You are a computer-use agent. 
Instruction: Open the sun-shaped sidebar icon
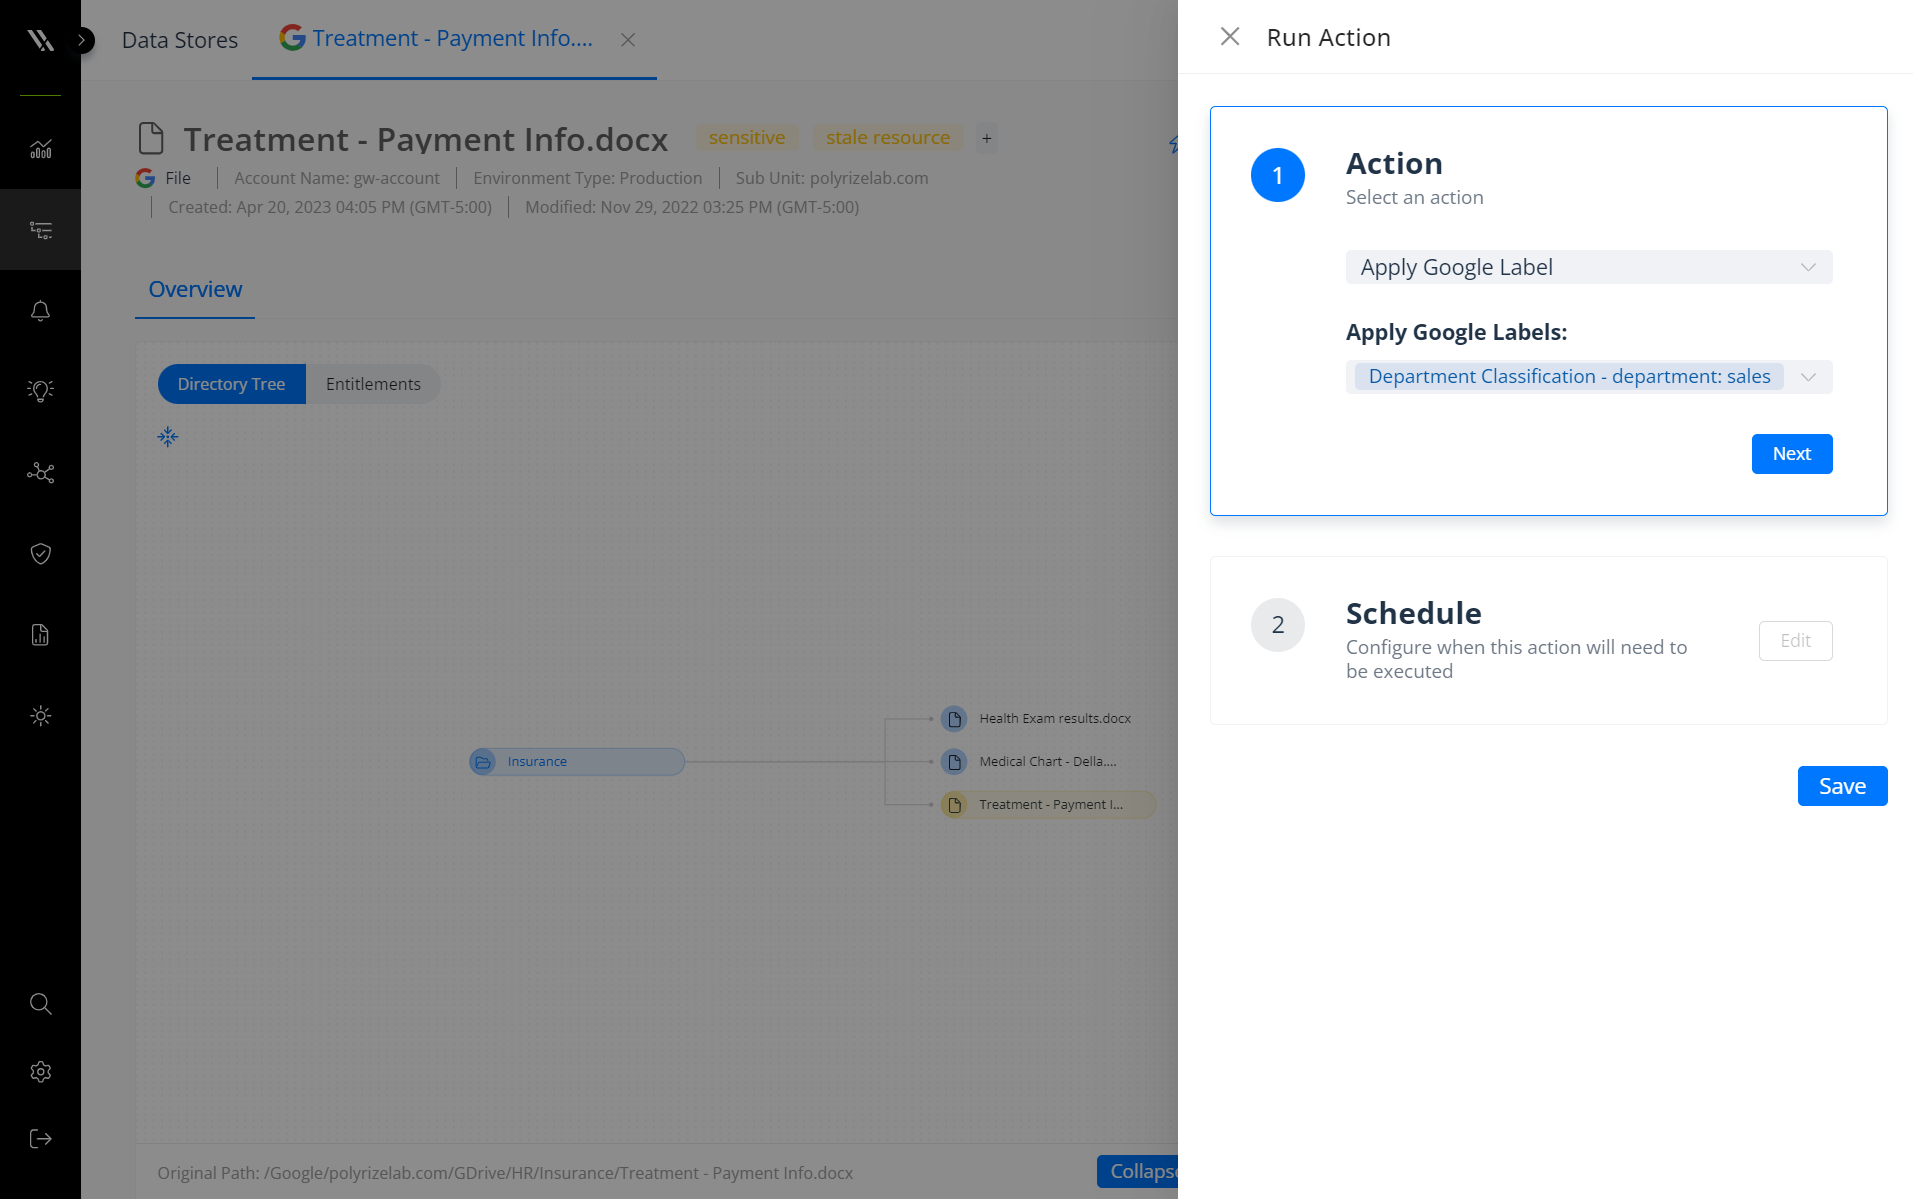(x=40, y=716)
